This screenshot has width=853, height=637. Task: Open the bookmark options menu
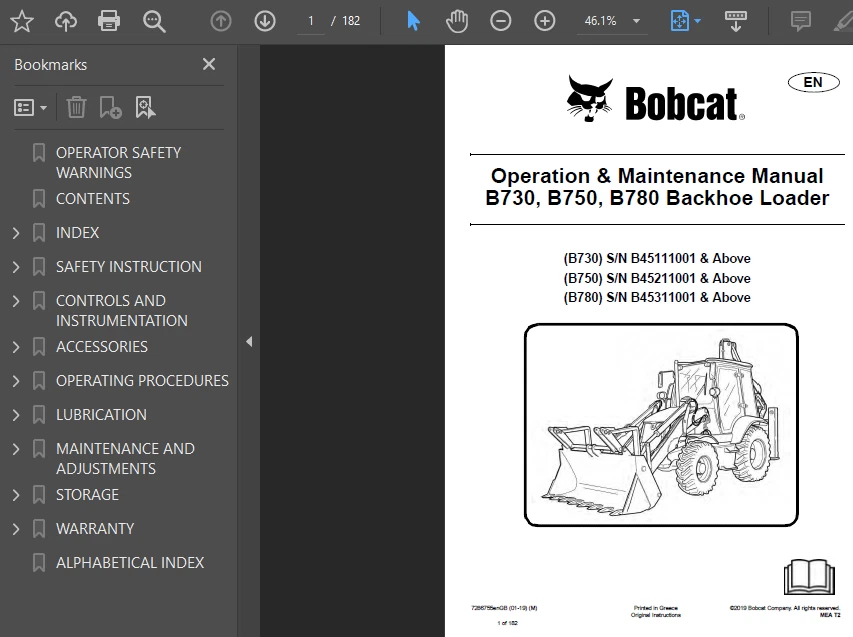[x=30, y=107]
